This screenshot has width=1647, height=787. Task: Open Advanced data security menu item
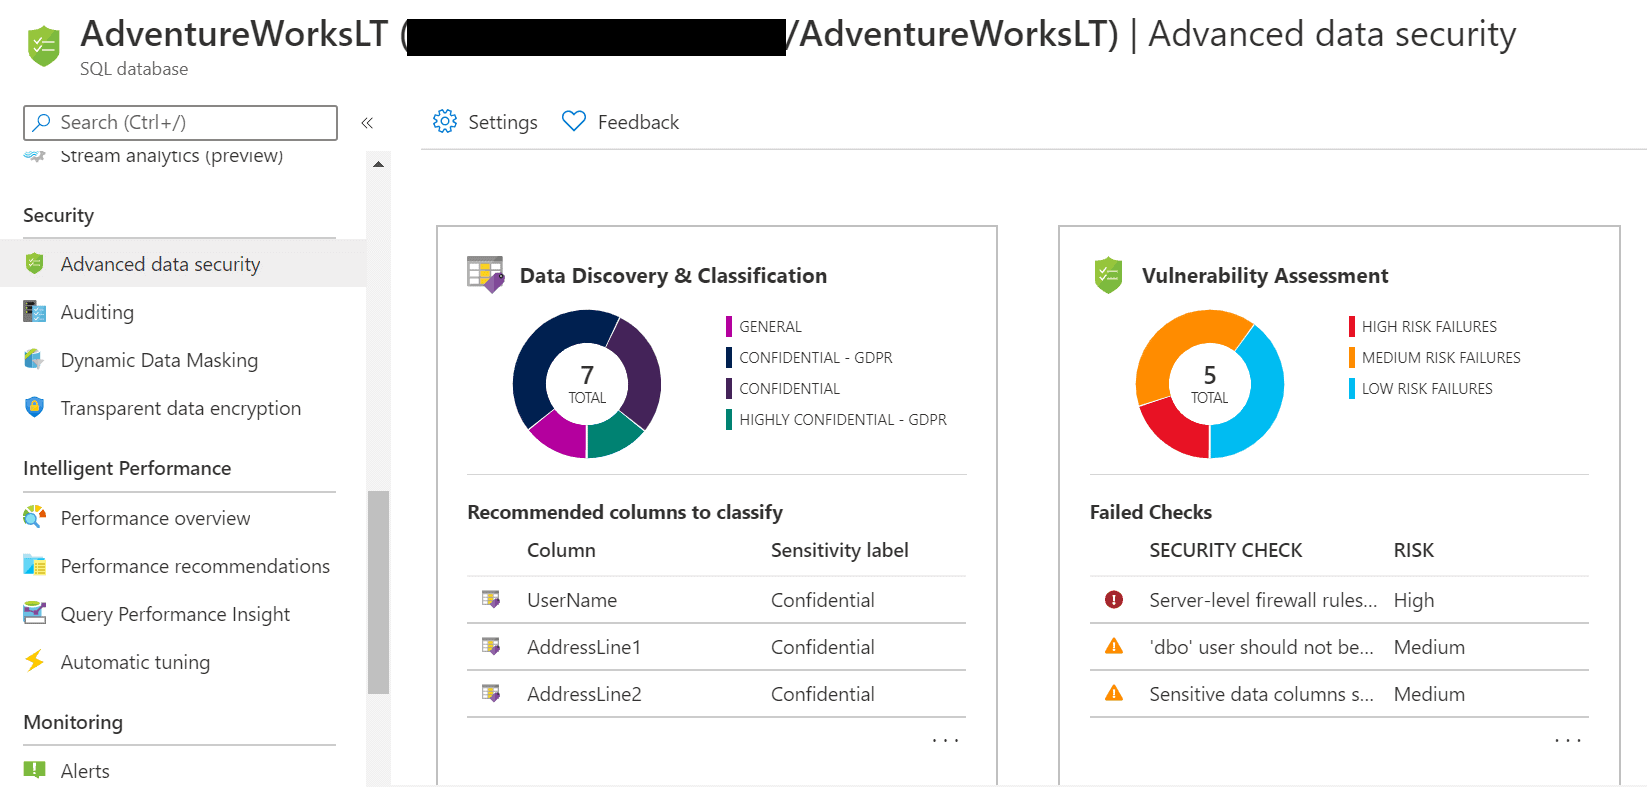(160, 264)
